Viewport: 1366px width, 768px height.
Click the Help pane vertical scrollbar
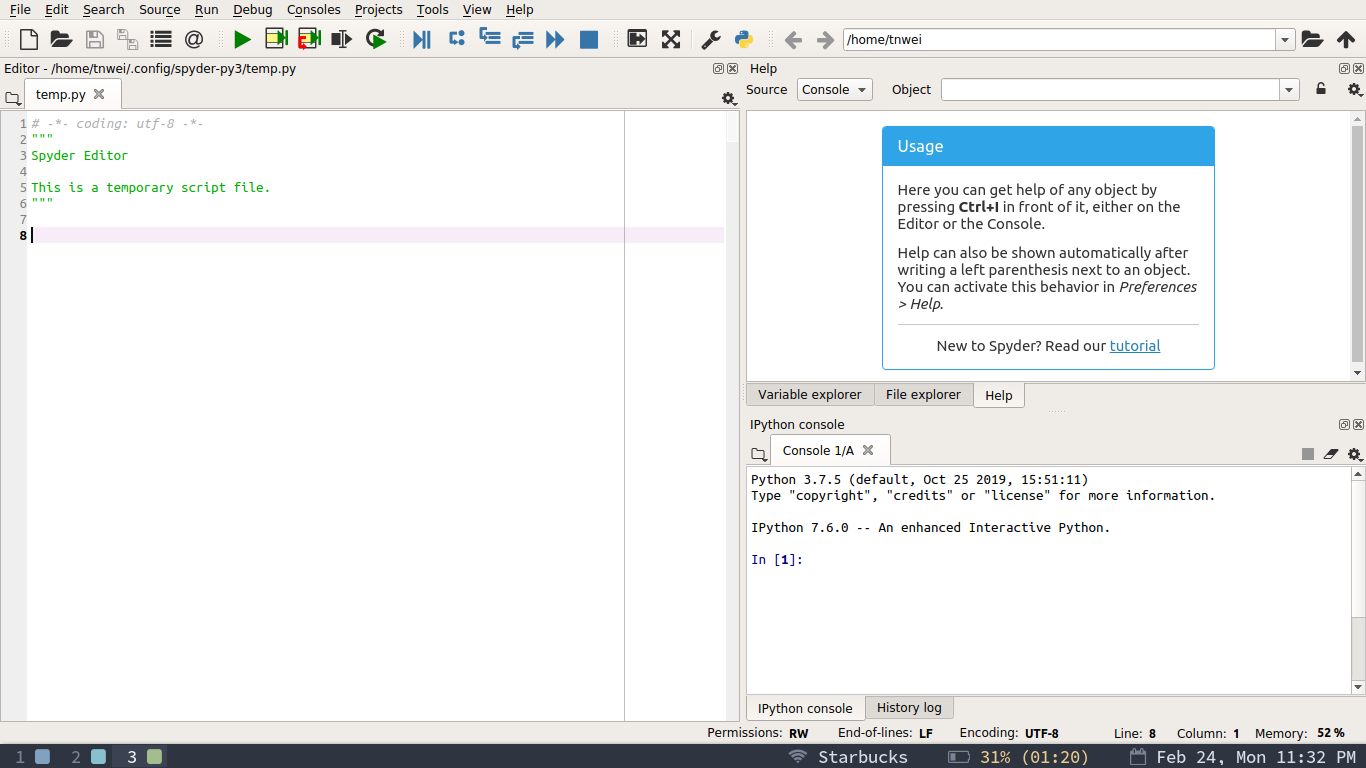click(x=1357, y=246)
